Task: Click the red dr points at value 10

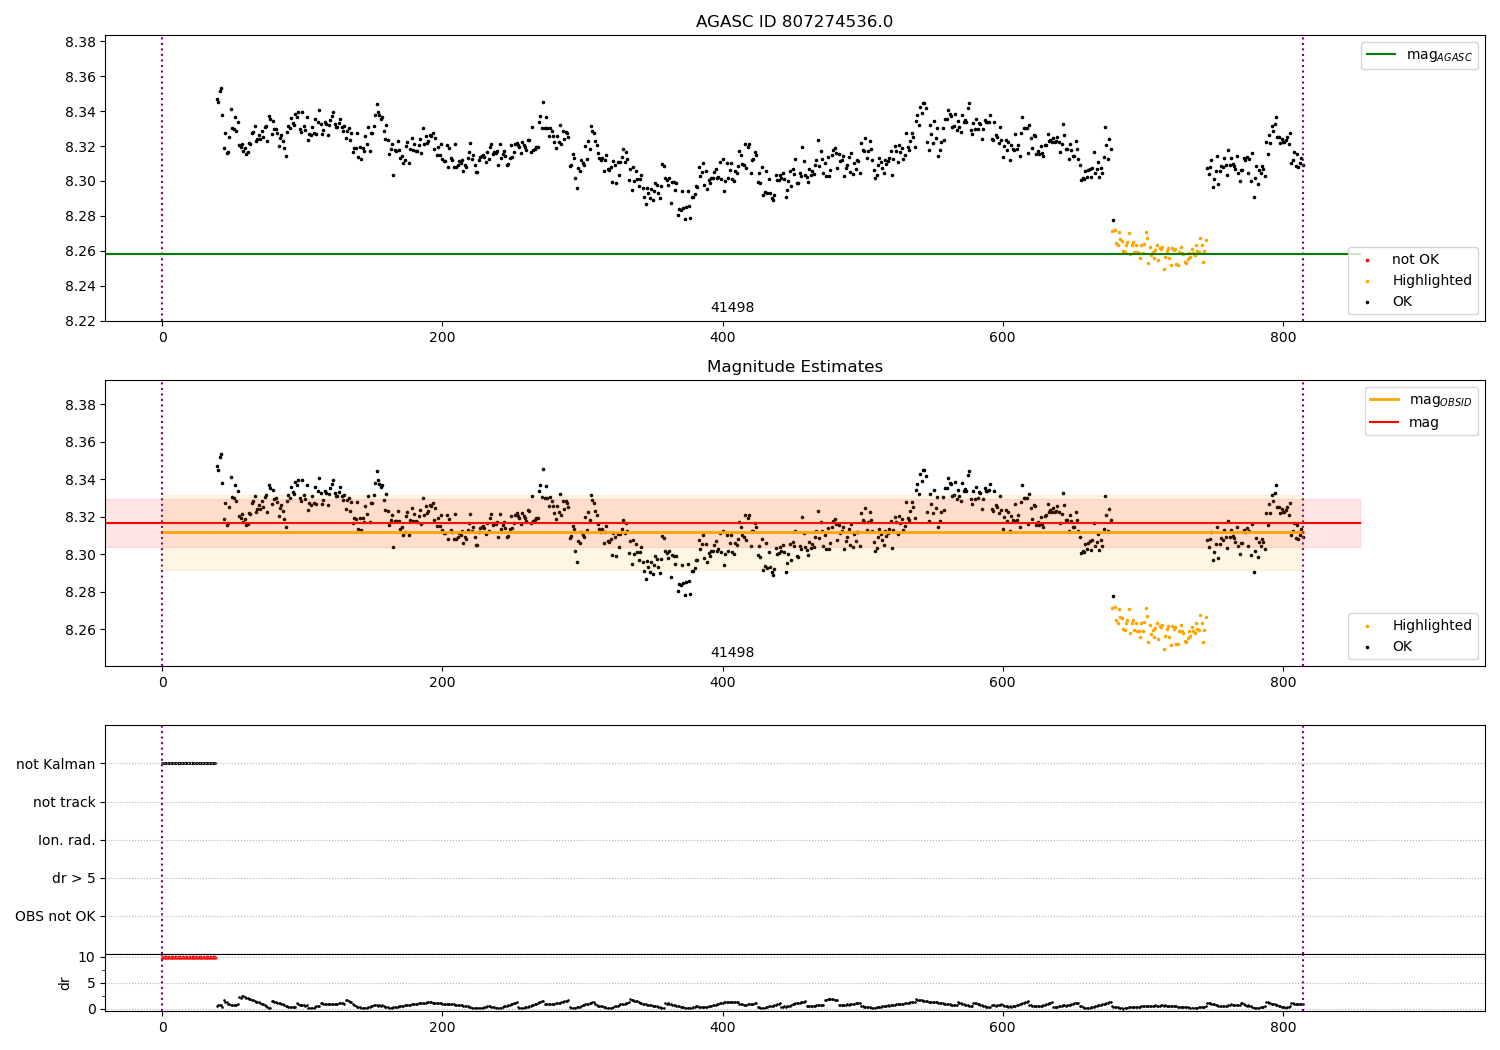Action: pos(189,958)
